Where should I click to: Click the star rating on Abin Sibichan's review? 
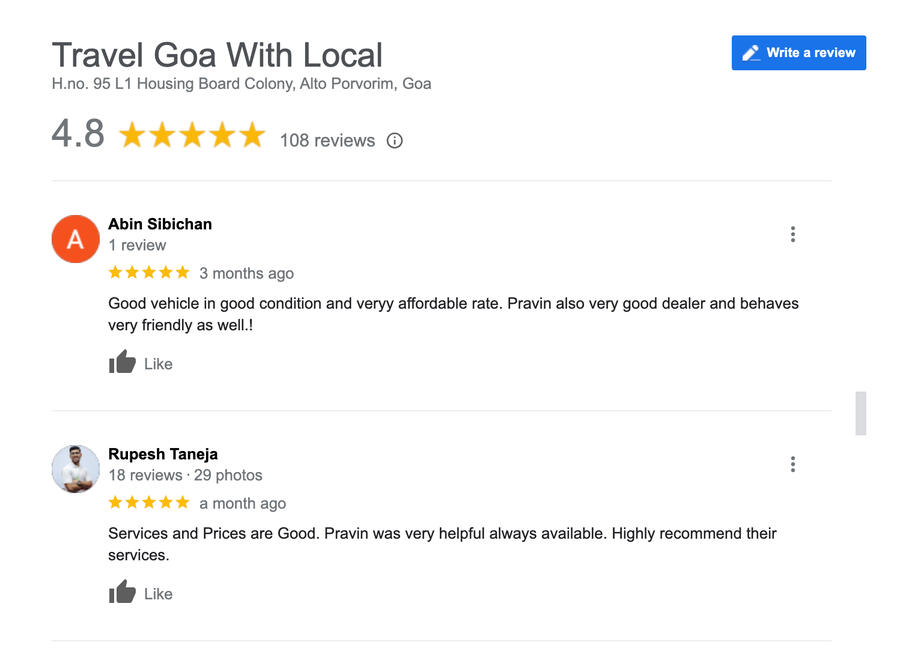[148, 273]
